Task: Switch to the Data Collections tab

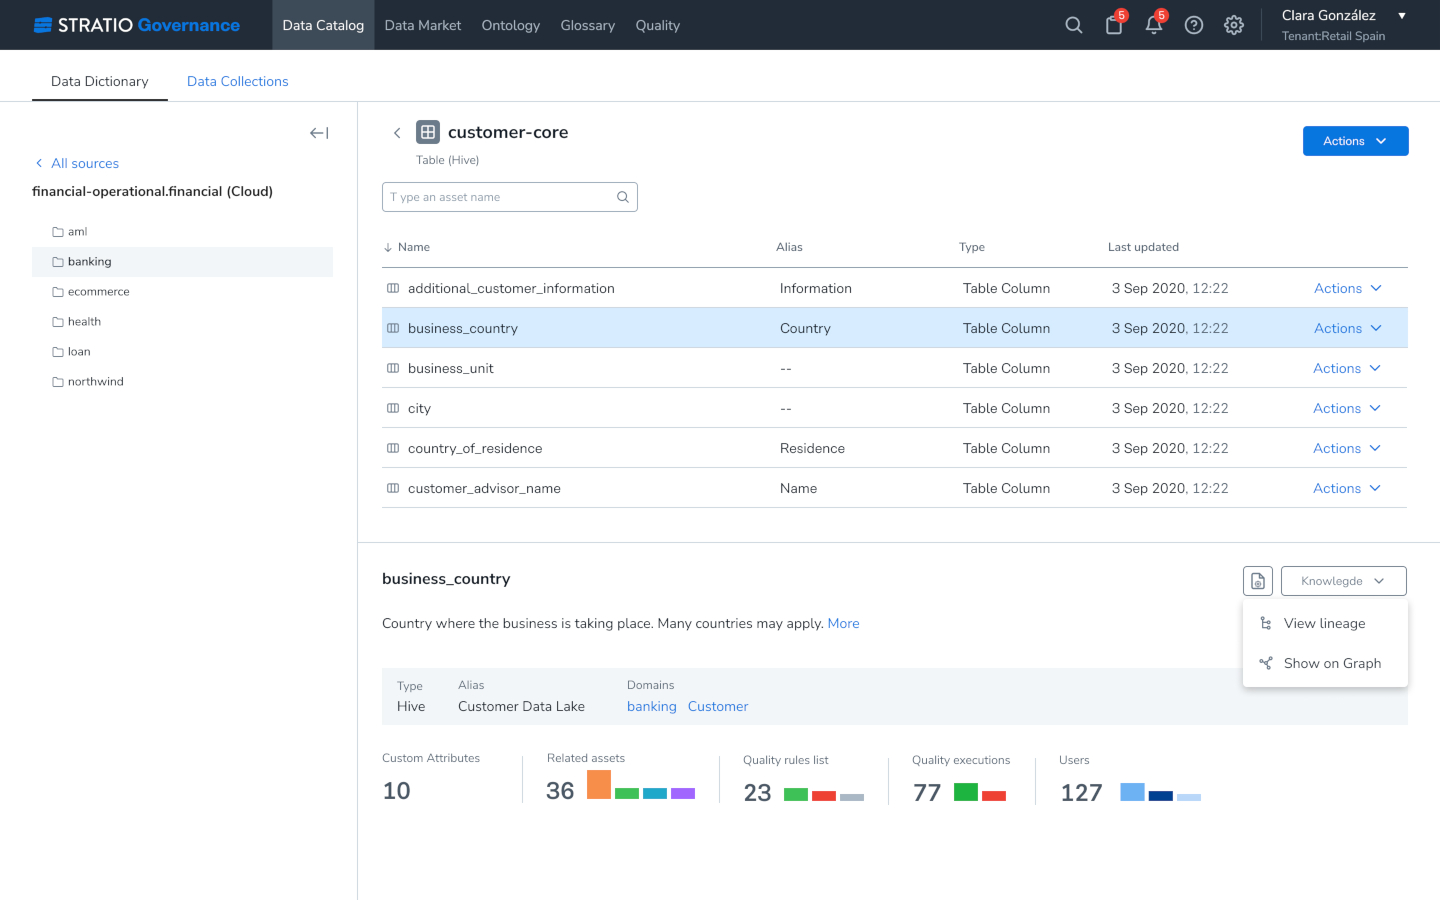Action: pyautogui.click(x=237, y=81)
